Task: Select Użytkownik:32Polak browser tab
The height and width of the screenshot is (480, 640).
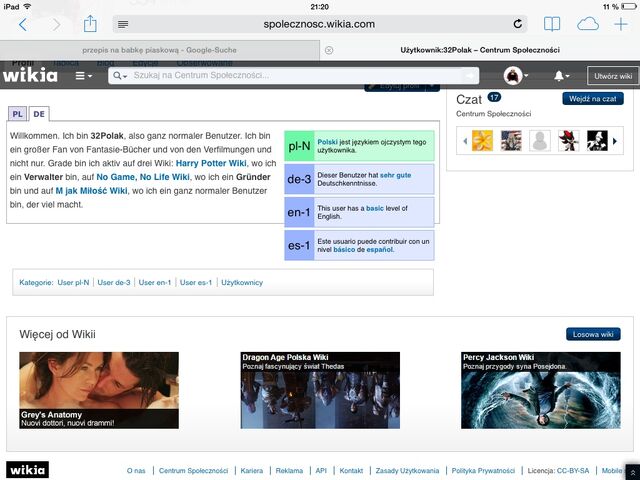Action: pyautogui.click(x=480, y=50)
